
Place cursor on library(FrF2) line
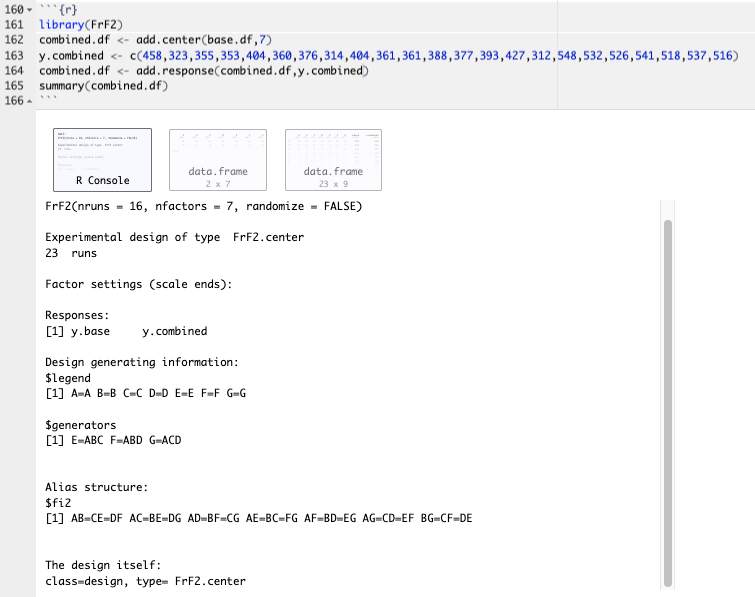pyautogui.click(x=75, y=23)
